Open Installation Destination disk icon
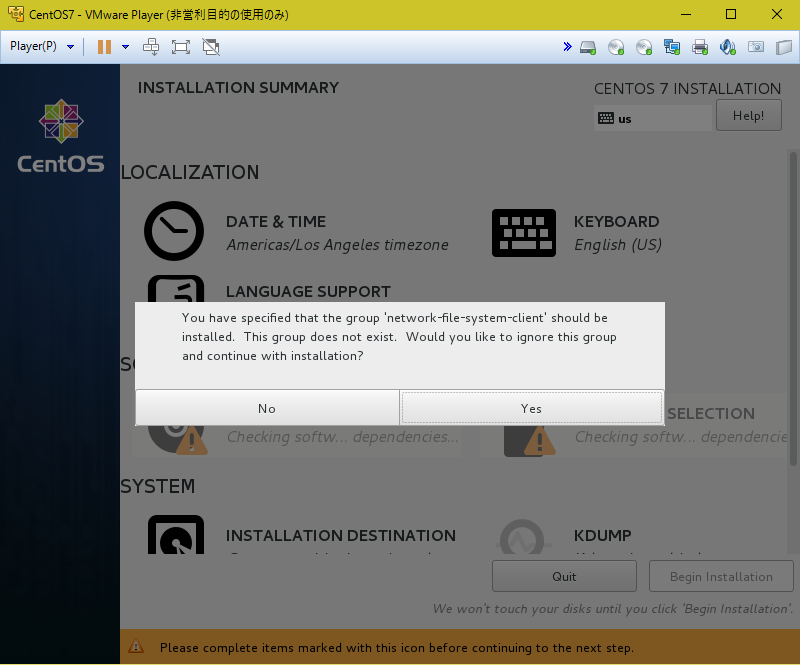 176,534
